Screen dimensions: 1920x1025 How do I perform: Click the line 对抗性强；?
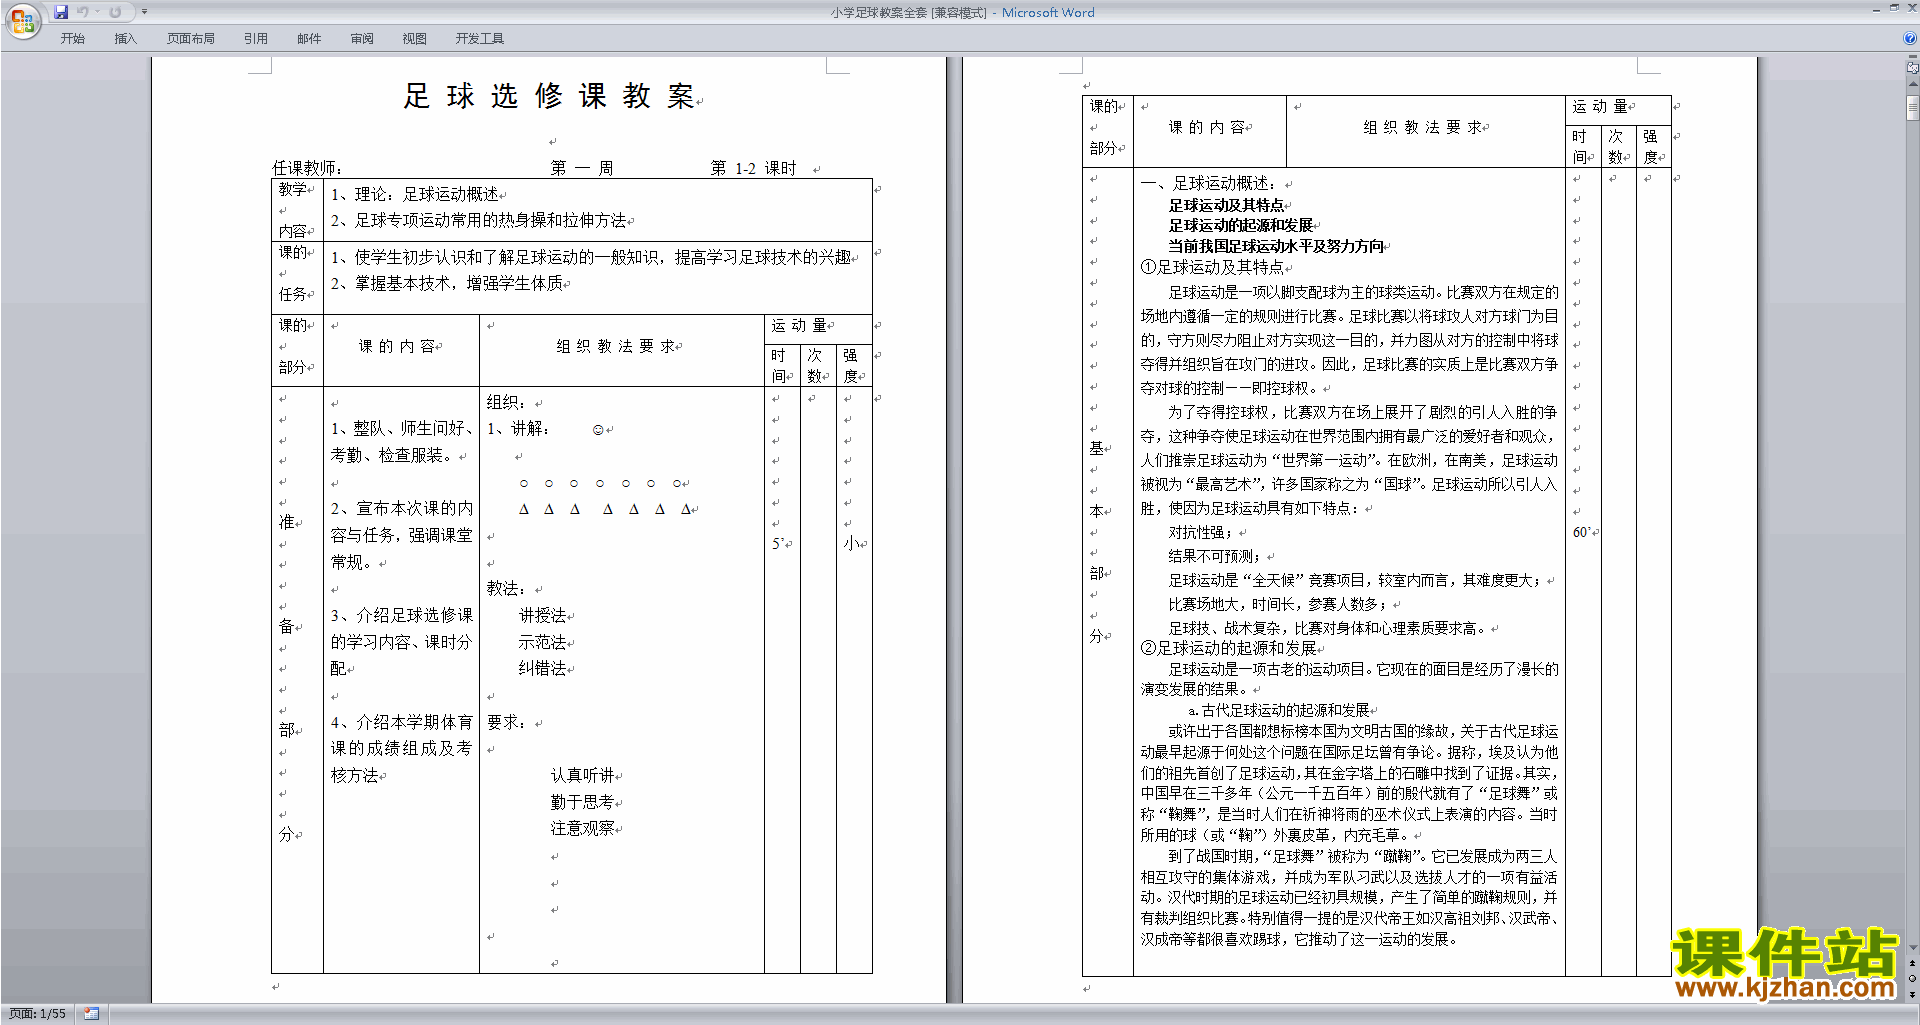click(x=1201, y=532)
